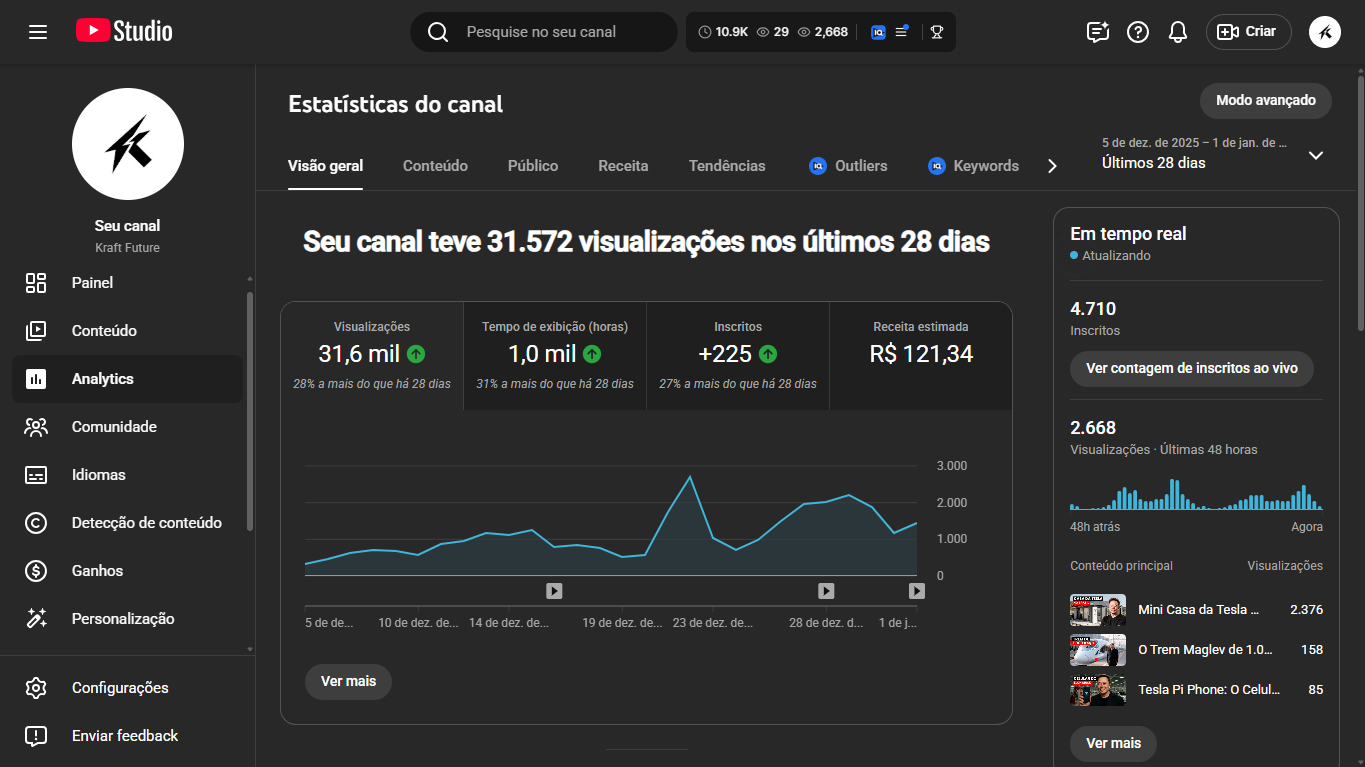This screenshot has height=767, width=1365.
Task: Open Personalização in the sidebar
Action: tap(122, 619)
